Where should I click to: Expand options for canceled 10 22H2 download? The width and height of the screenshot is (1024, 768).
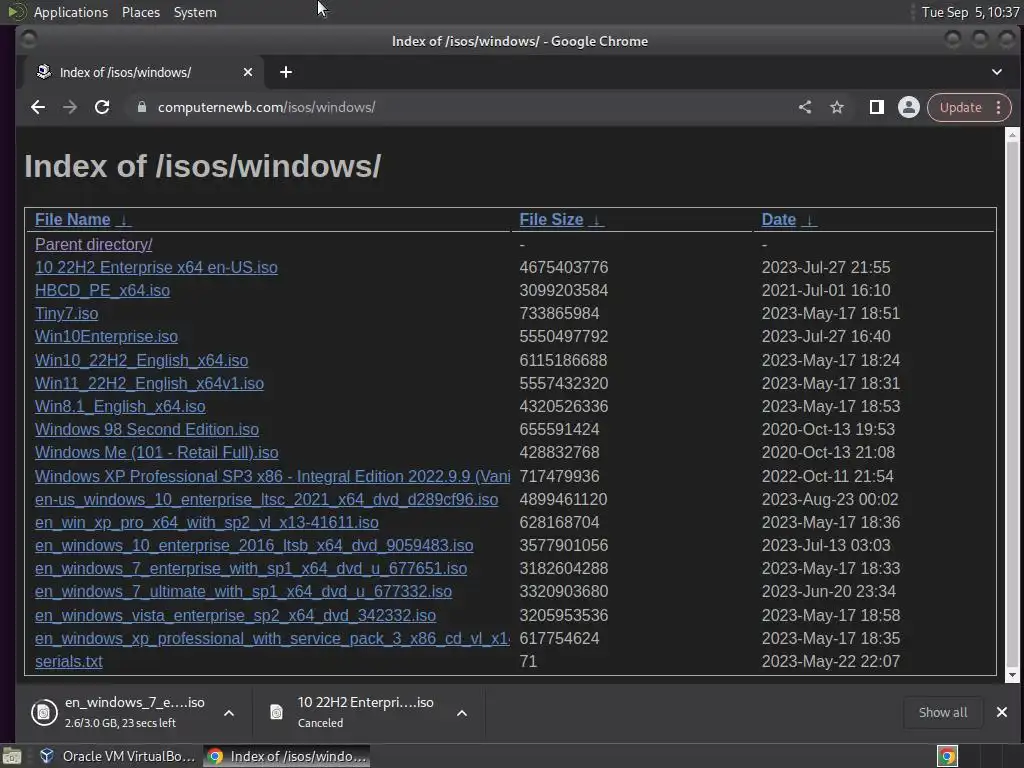tap(462, 712)
